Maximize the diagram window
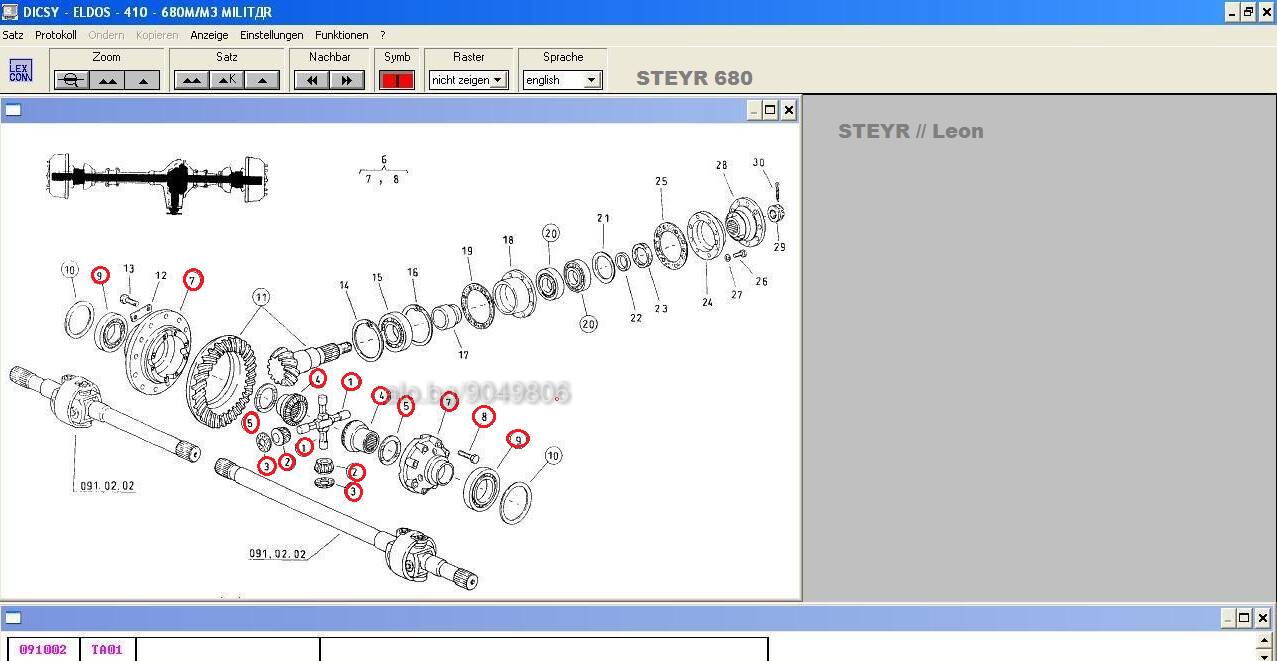Viewport: 1277px width, 661px height. (770, 110)
